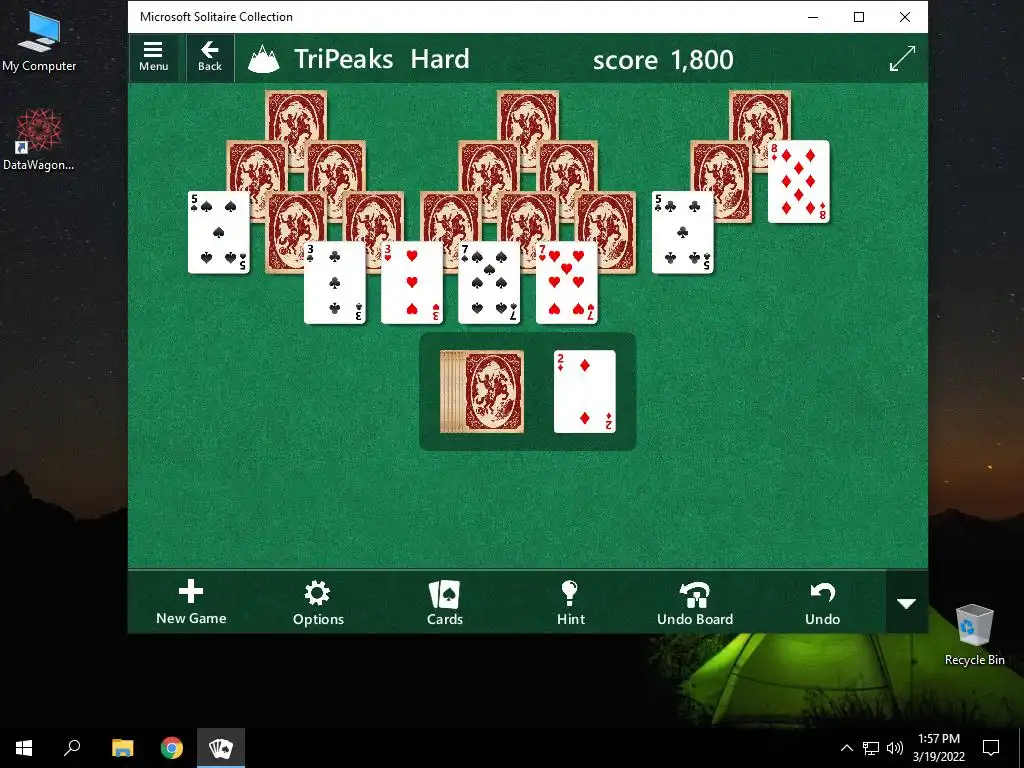
Task: Open the network status tray icon
Action: coord(871,748)
